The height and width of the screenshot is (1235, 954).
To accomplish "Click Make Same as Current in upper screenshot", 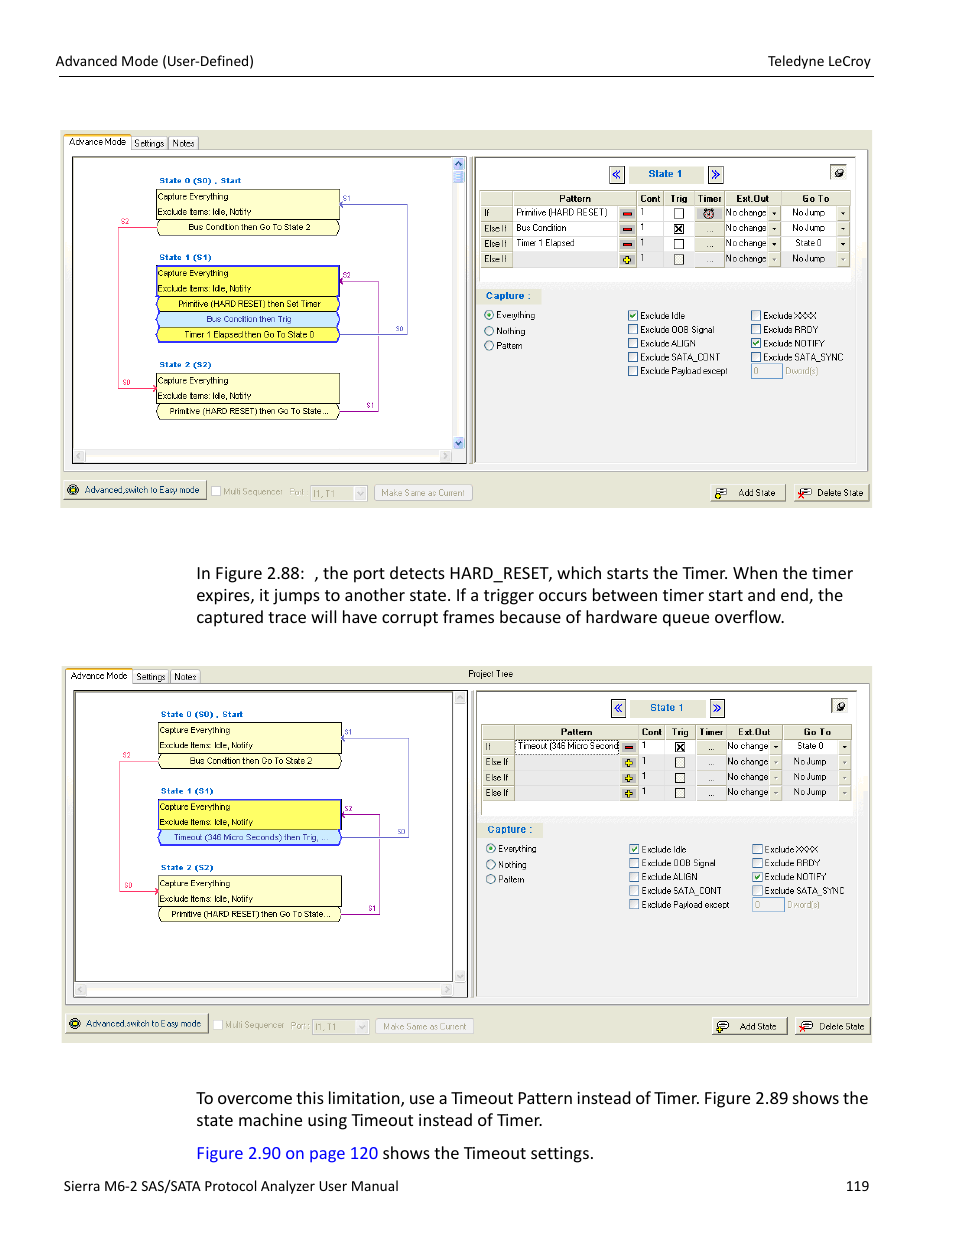I will coord(423,493).
